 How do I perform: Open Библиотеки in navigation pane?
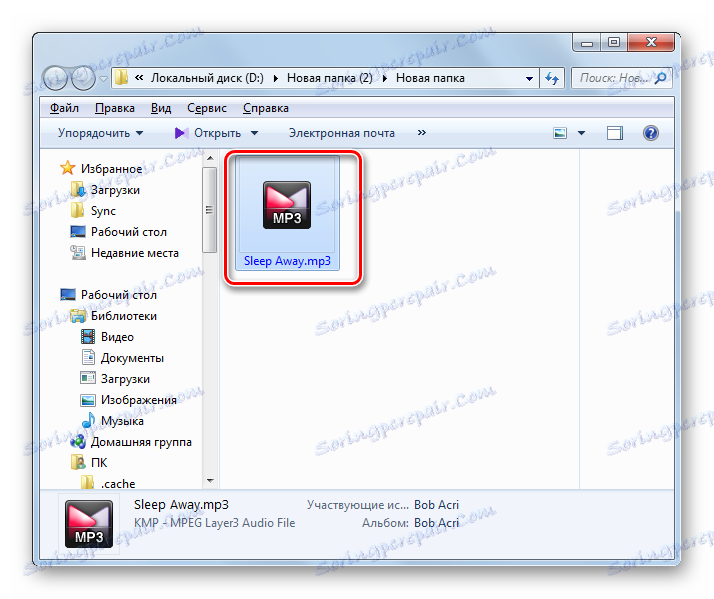click(124, 316)
